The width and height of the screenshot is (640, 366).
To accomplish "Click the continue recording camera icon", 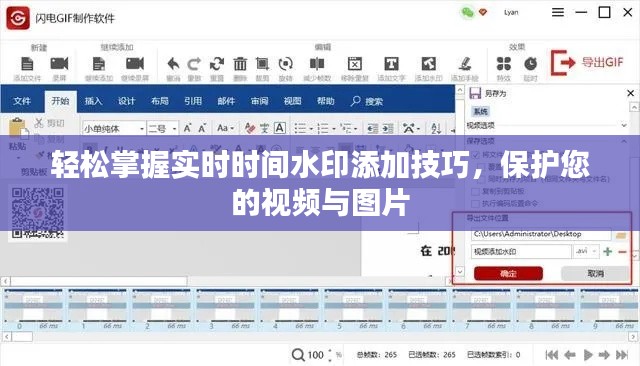I will click(135, 64).
